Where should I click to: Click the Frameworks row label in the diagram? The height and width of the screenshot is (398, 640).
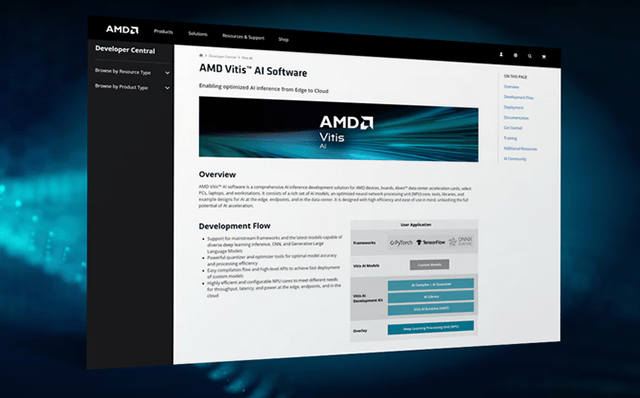pos(364,243)
